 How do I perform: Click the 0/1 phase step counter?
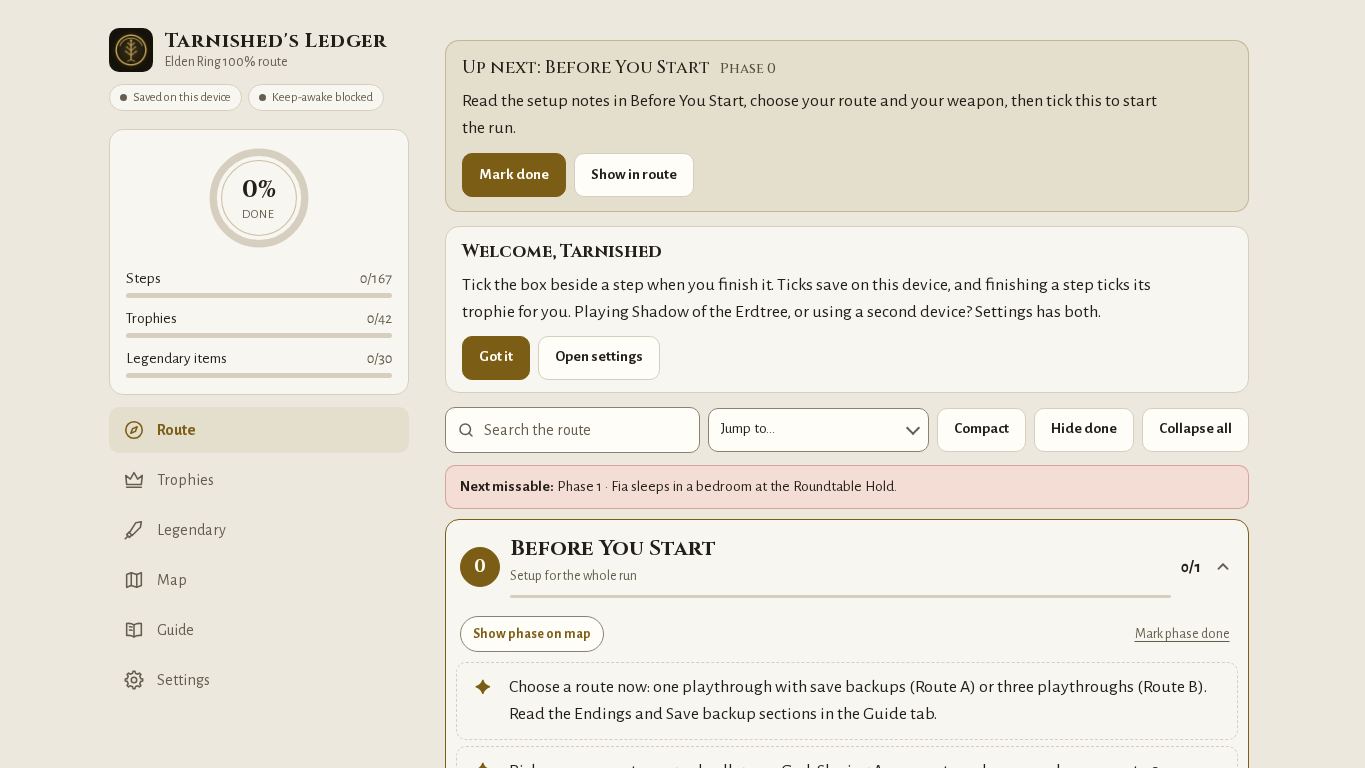tap(1190, 568)
